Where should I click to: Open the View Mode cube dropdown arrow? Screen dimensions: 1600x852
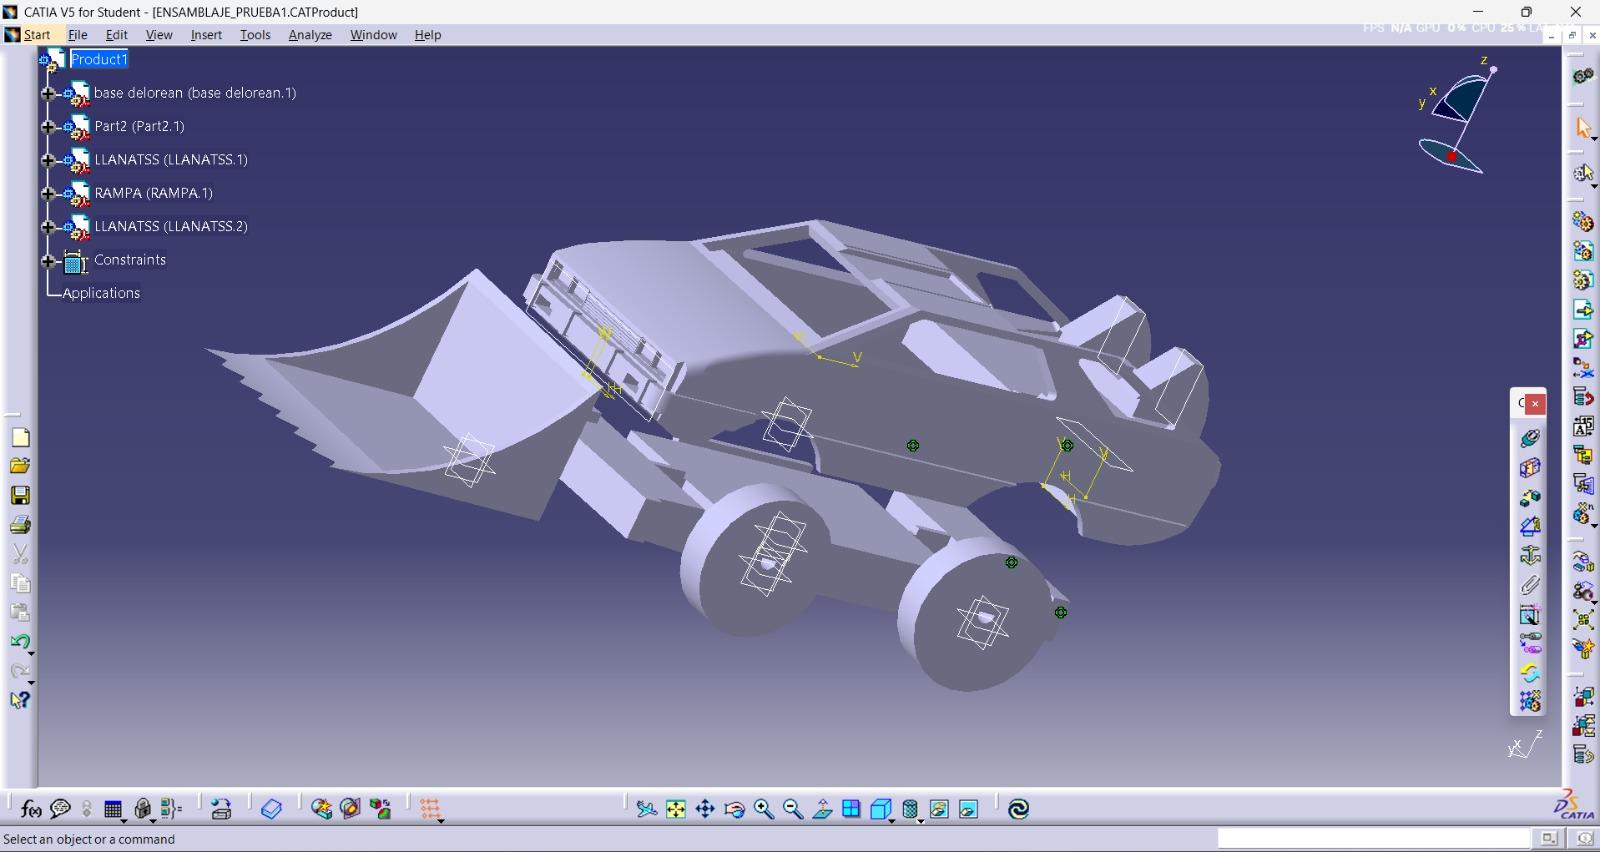point(892,820)
